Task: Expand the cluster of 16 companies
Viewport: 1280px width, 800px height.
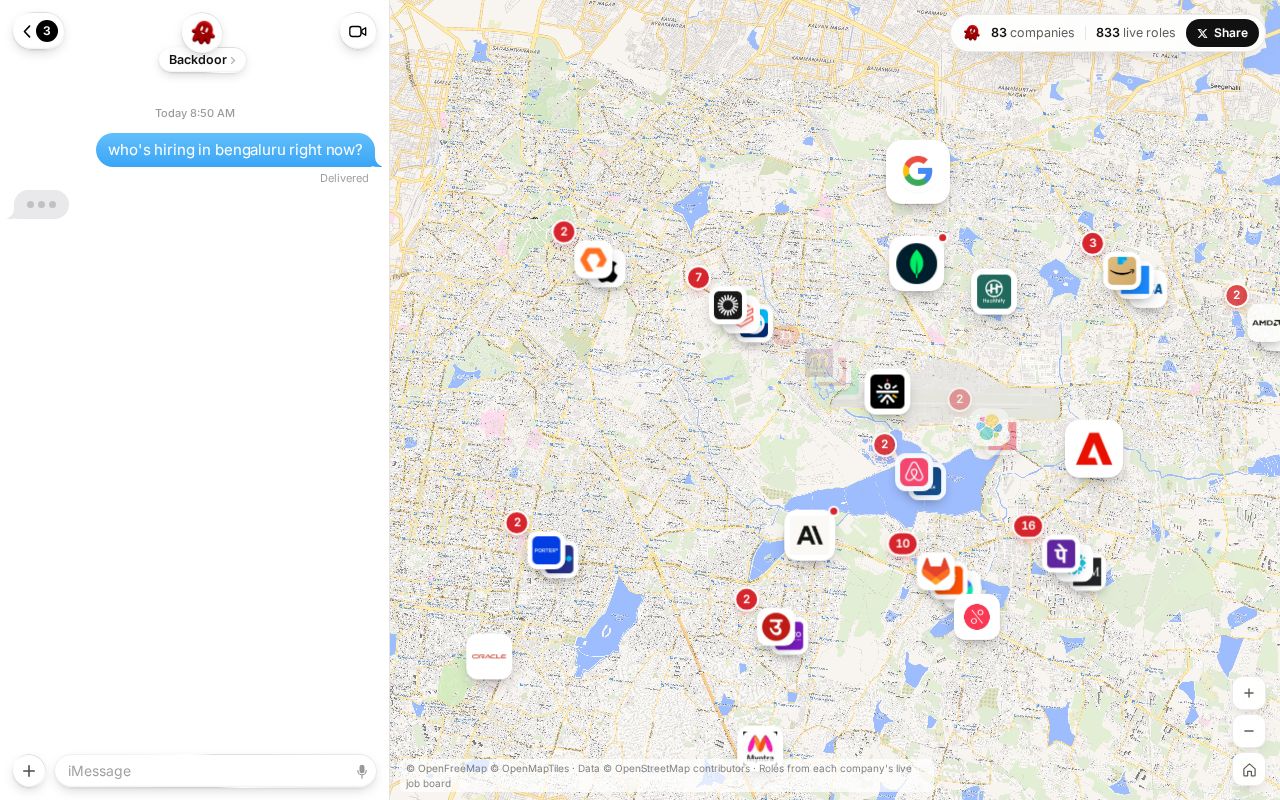Action: [1027, 526]
